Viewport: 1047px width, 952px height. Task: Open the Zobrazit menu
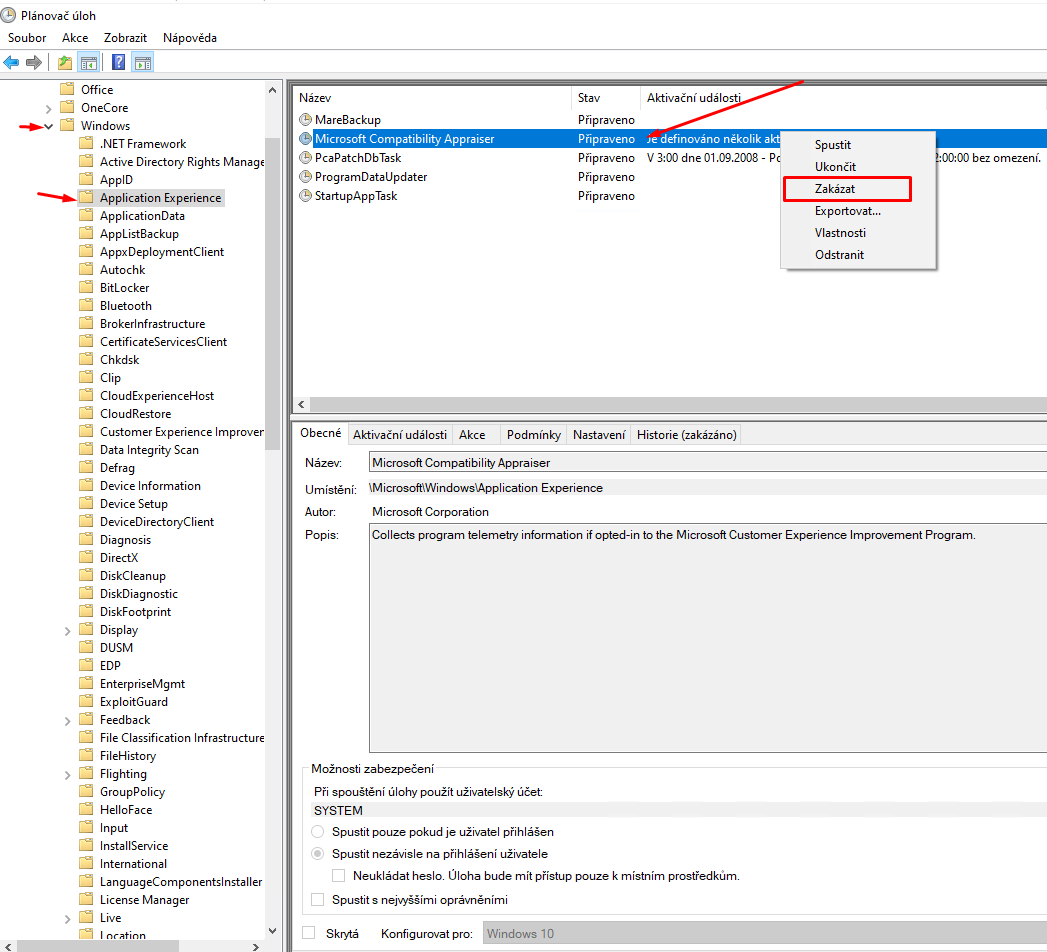pos(125,38)
